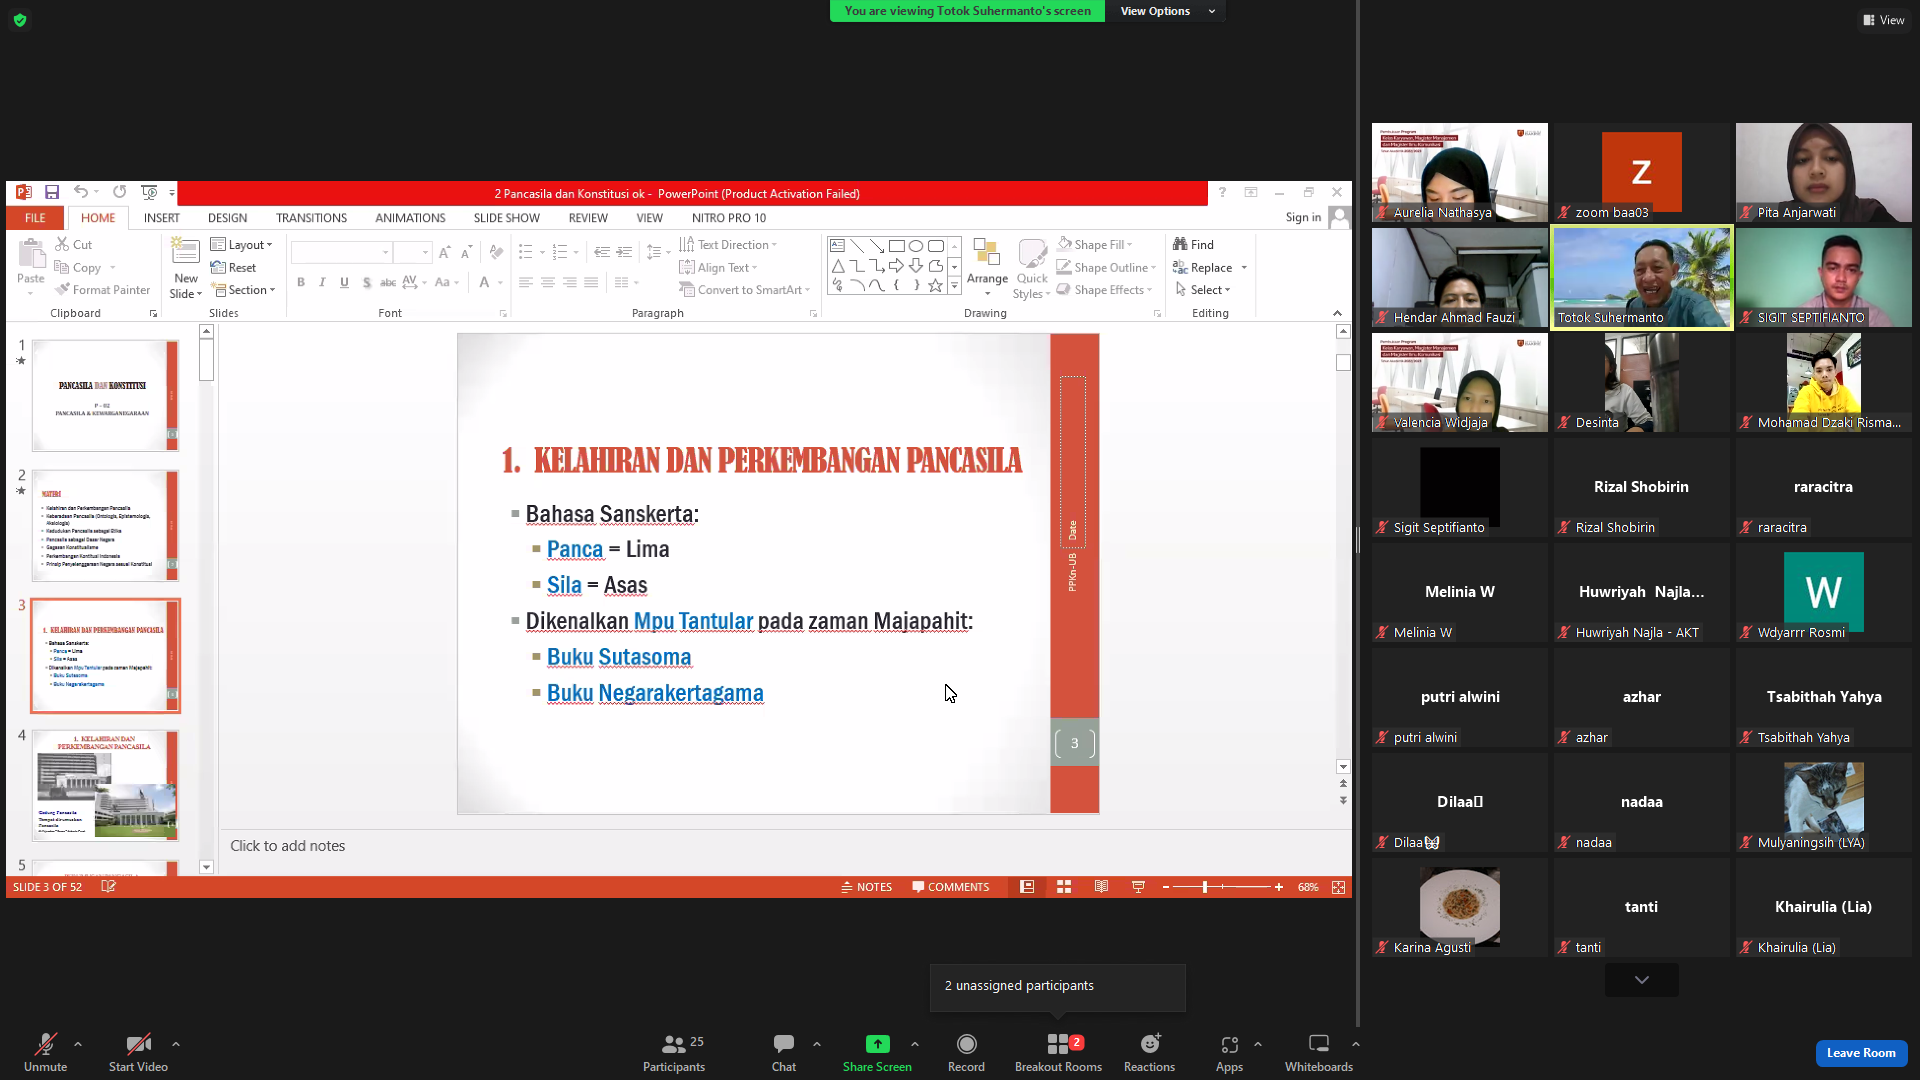This screenshot has width=1920, height=1080.
Task: Open the Shape Outline dropdown
Action: pos(1106,268)
